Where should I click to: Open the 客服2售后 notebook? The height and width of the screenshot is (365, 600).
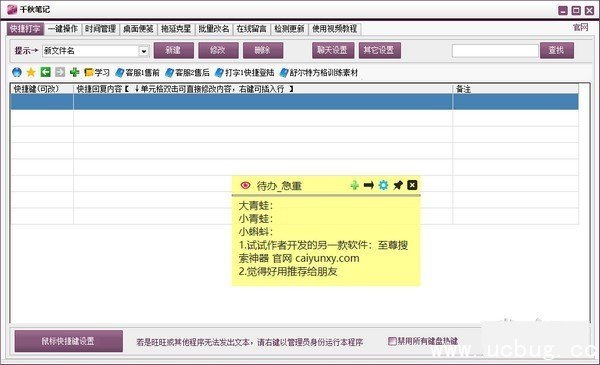click(x=188, y=72)
